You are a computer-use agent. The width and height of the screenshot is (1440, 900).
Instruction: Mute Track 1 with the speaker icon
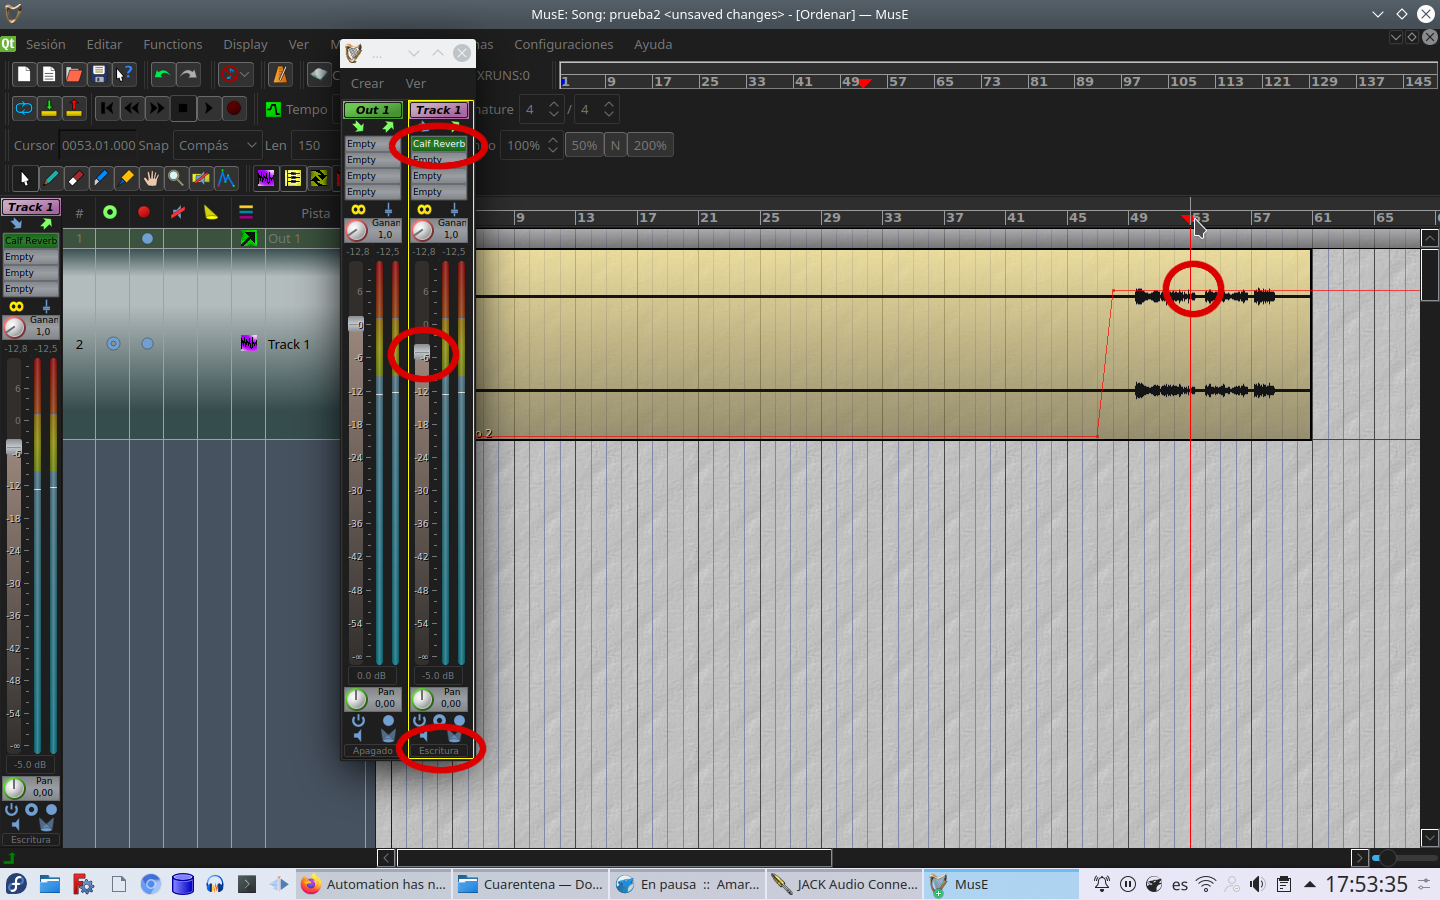click(424, 737)
